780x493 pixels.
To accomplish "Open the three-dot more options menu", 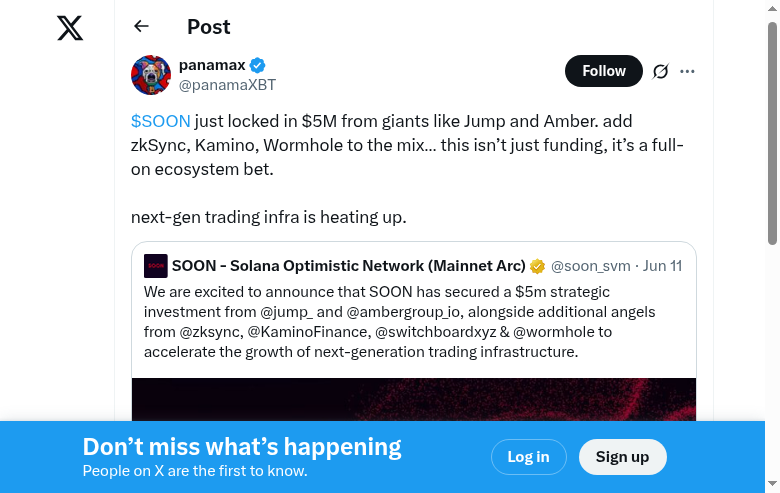I will pyautogui.click(x=687, y=71).
